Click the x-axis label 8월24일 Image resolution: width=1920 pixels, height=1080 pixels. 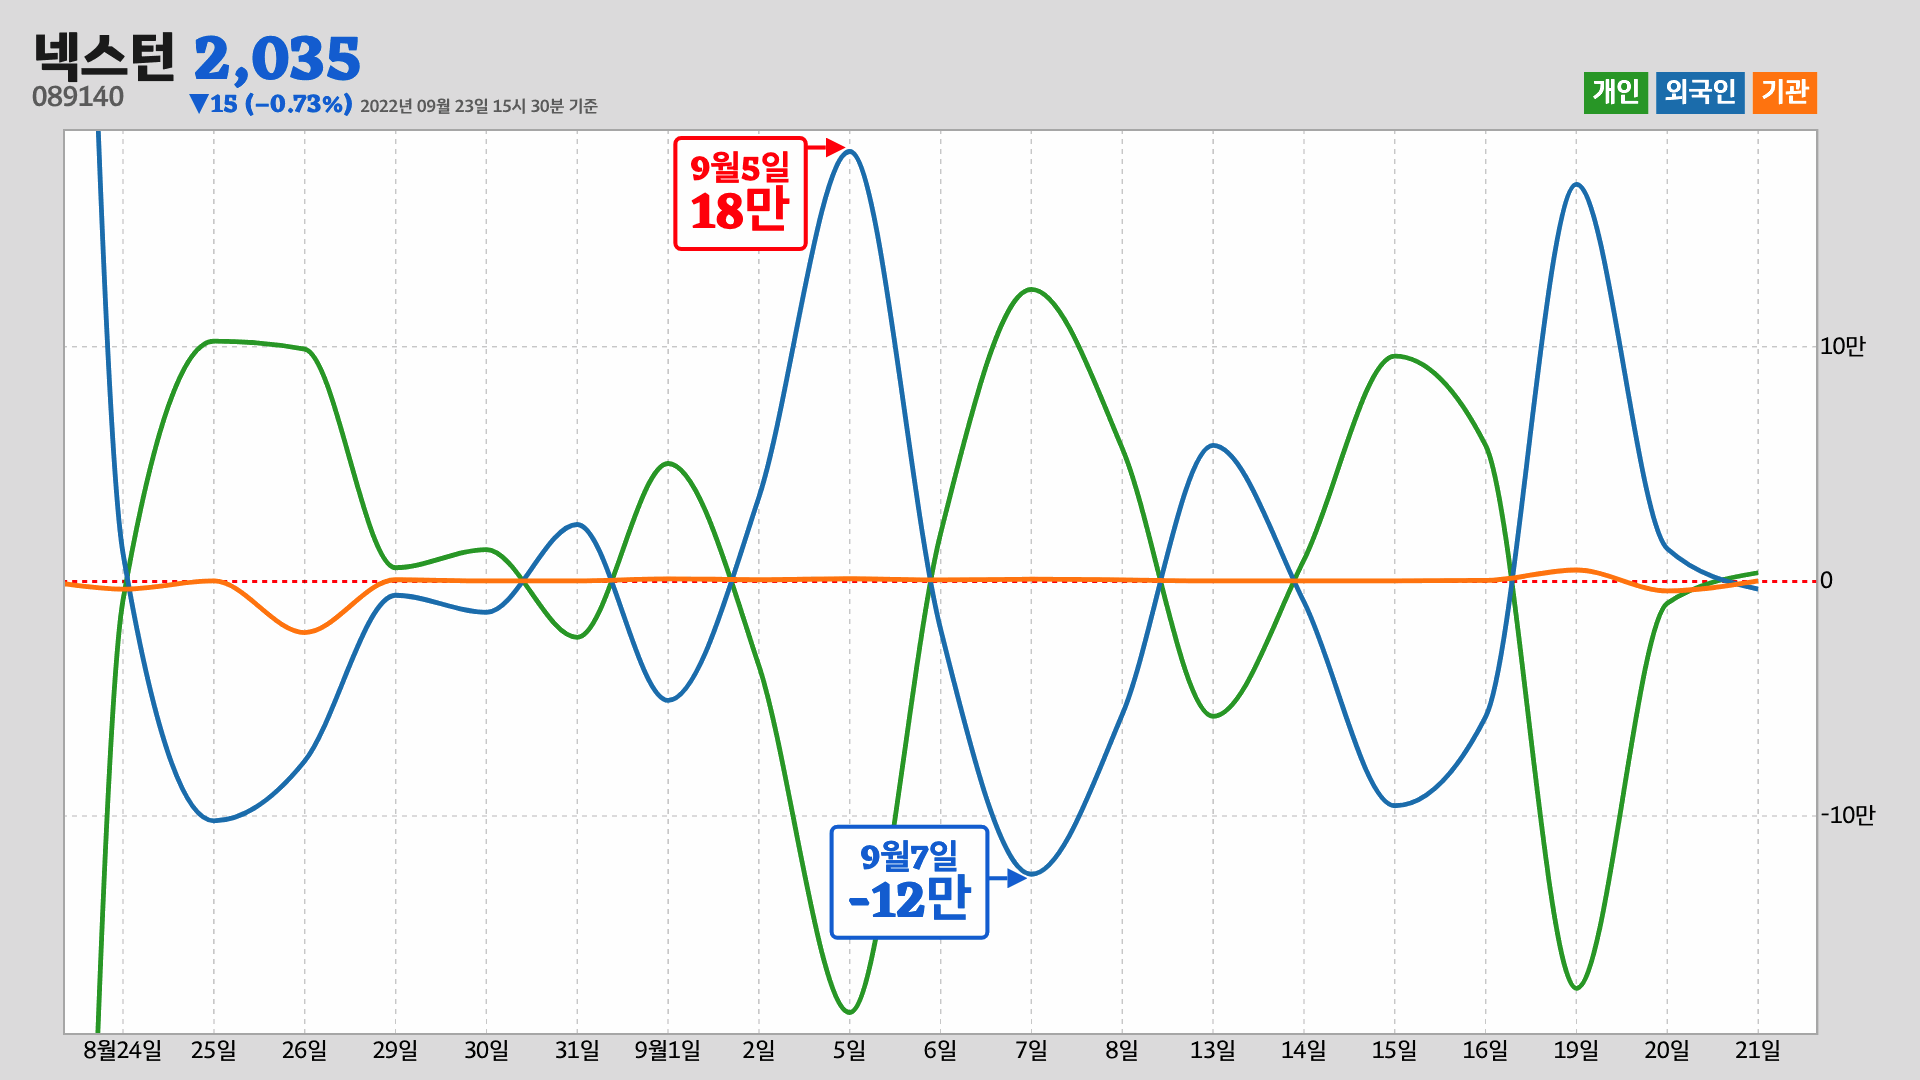pyautogui.click(x=122, y=1051)
